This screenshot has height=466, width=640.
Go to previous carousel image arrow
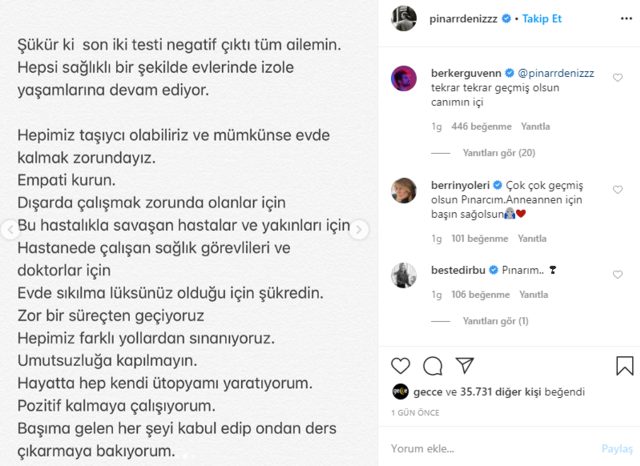[x=9, y=230]
